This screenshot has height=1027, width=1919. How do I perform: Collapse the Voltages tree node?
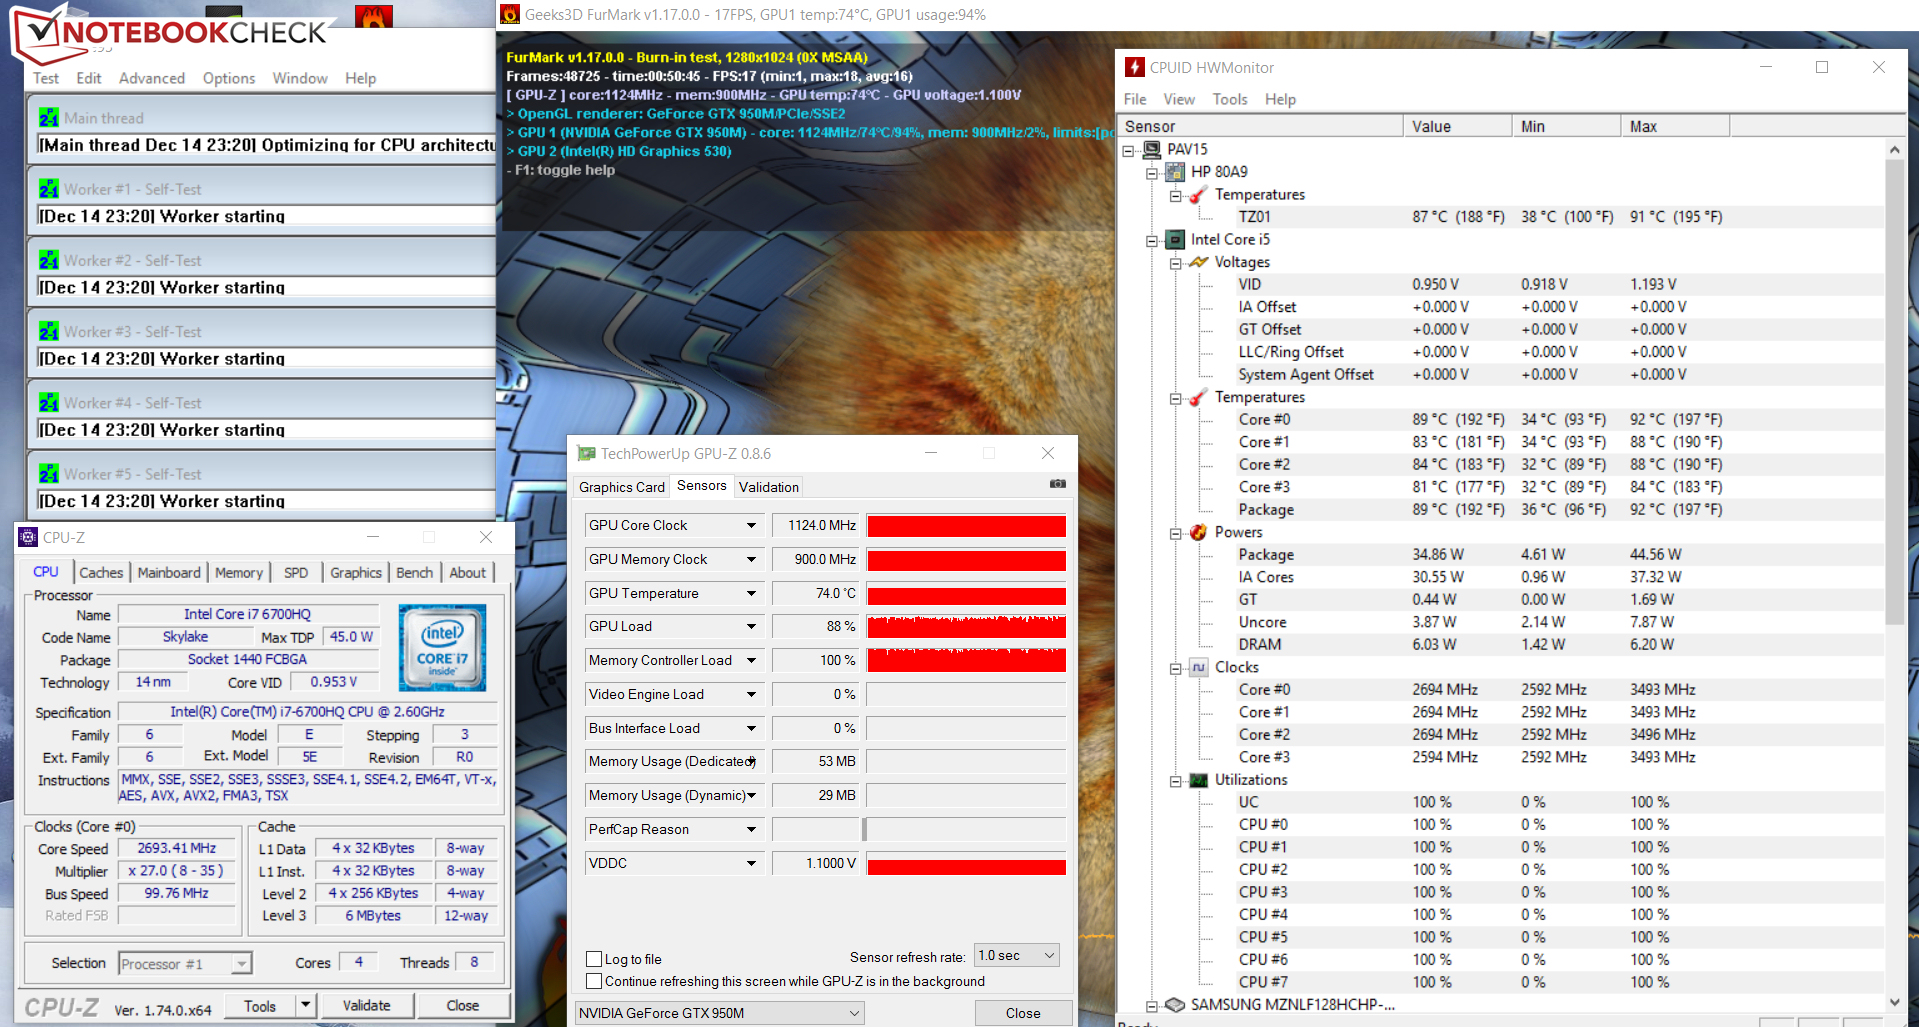point(1175,263)
